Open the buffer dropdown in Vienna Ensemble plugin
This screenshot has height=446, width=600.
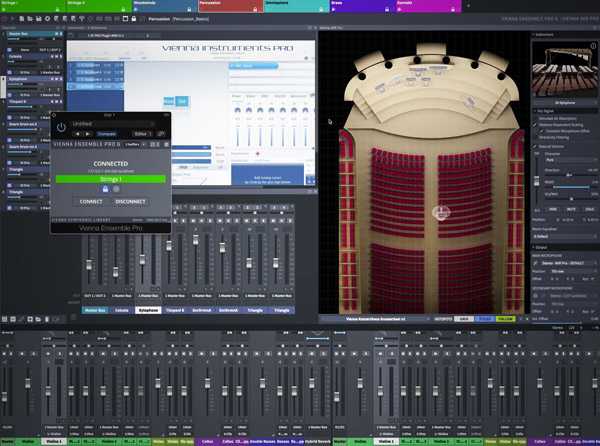[x=135, y=144]
